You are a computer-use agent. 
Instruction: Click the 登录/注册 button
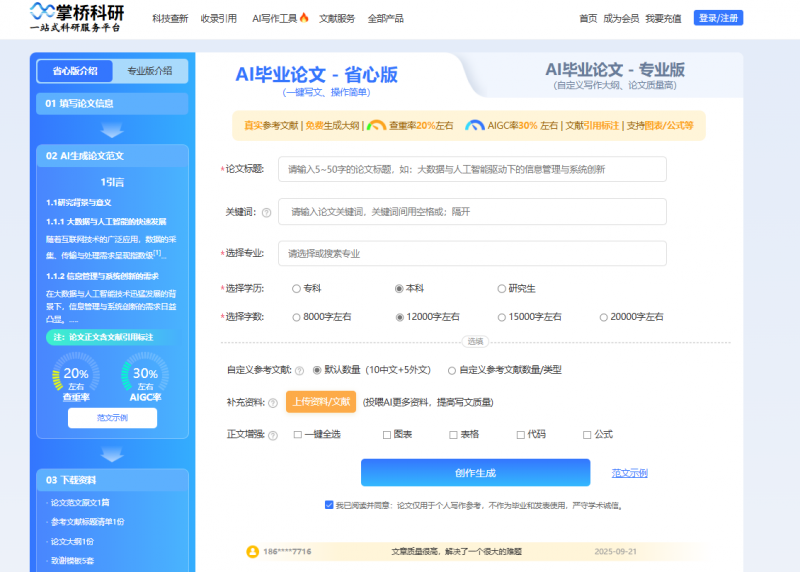[x=718, y=18]
